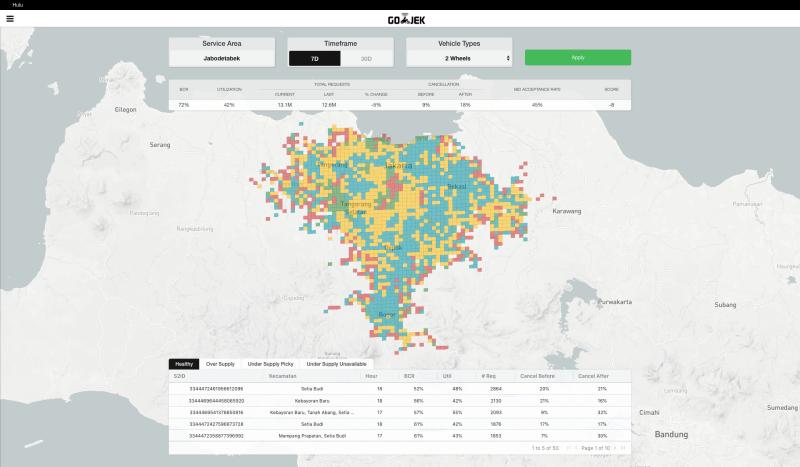Screen dimensions: 800x467
Task: Click the 72% BCR summary value
Action: 184,105
